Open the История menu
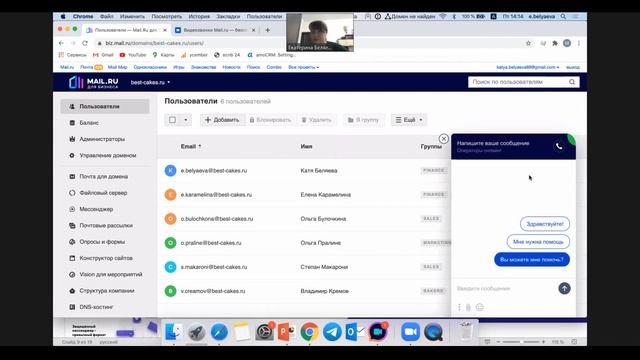The image size is (640, 360). coord(199,17)
